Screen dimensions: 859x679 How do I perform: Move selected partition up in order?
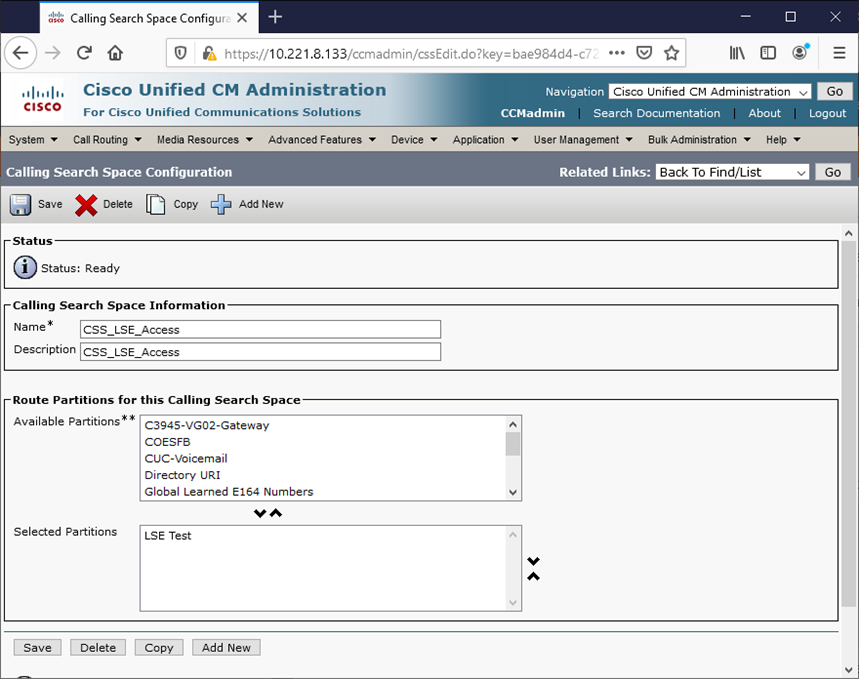click(534, 577)
